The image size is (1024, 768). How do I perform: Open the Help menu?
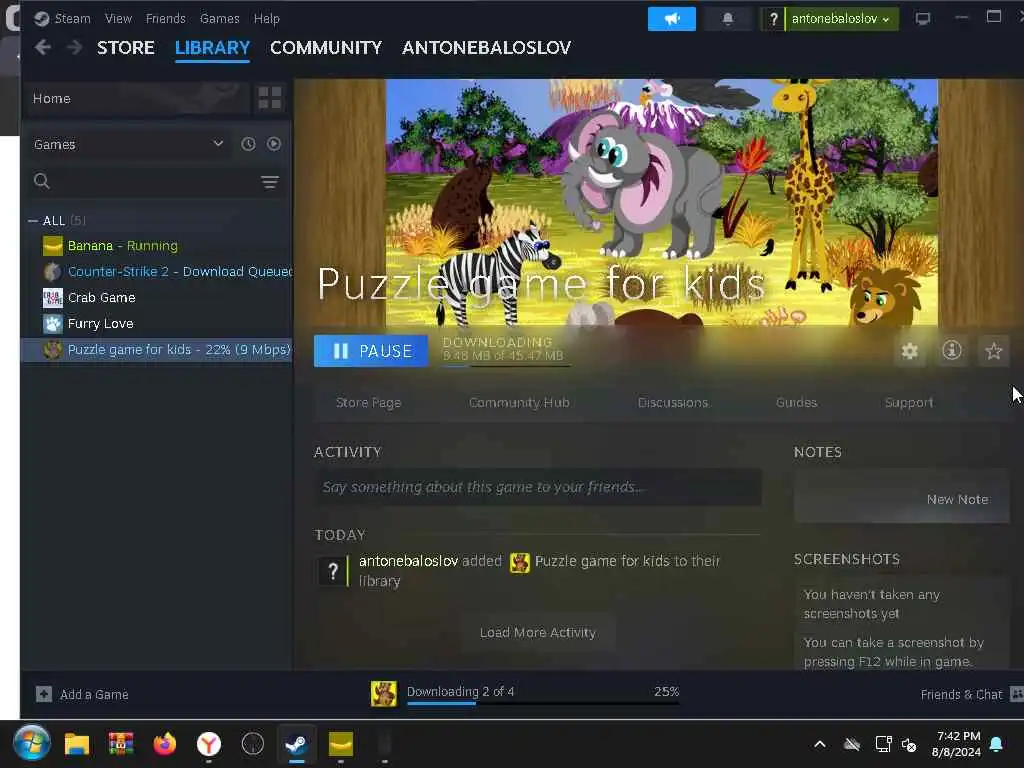click(266, 18)
